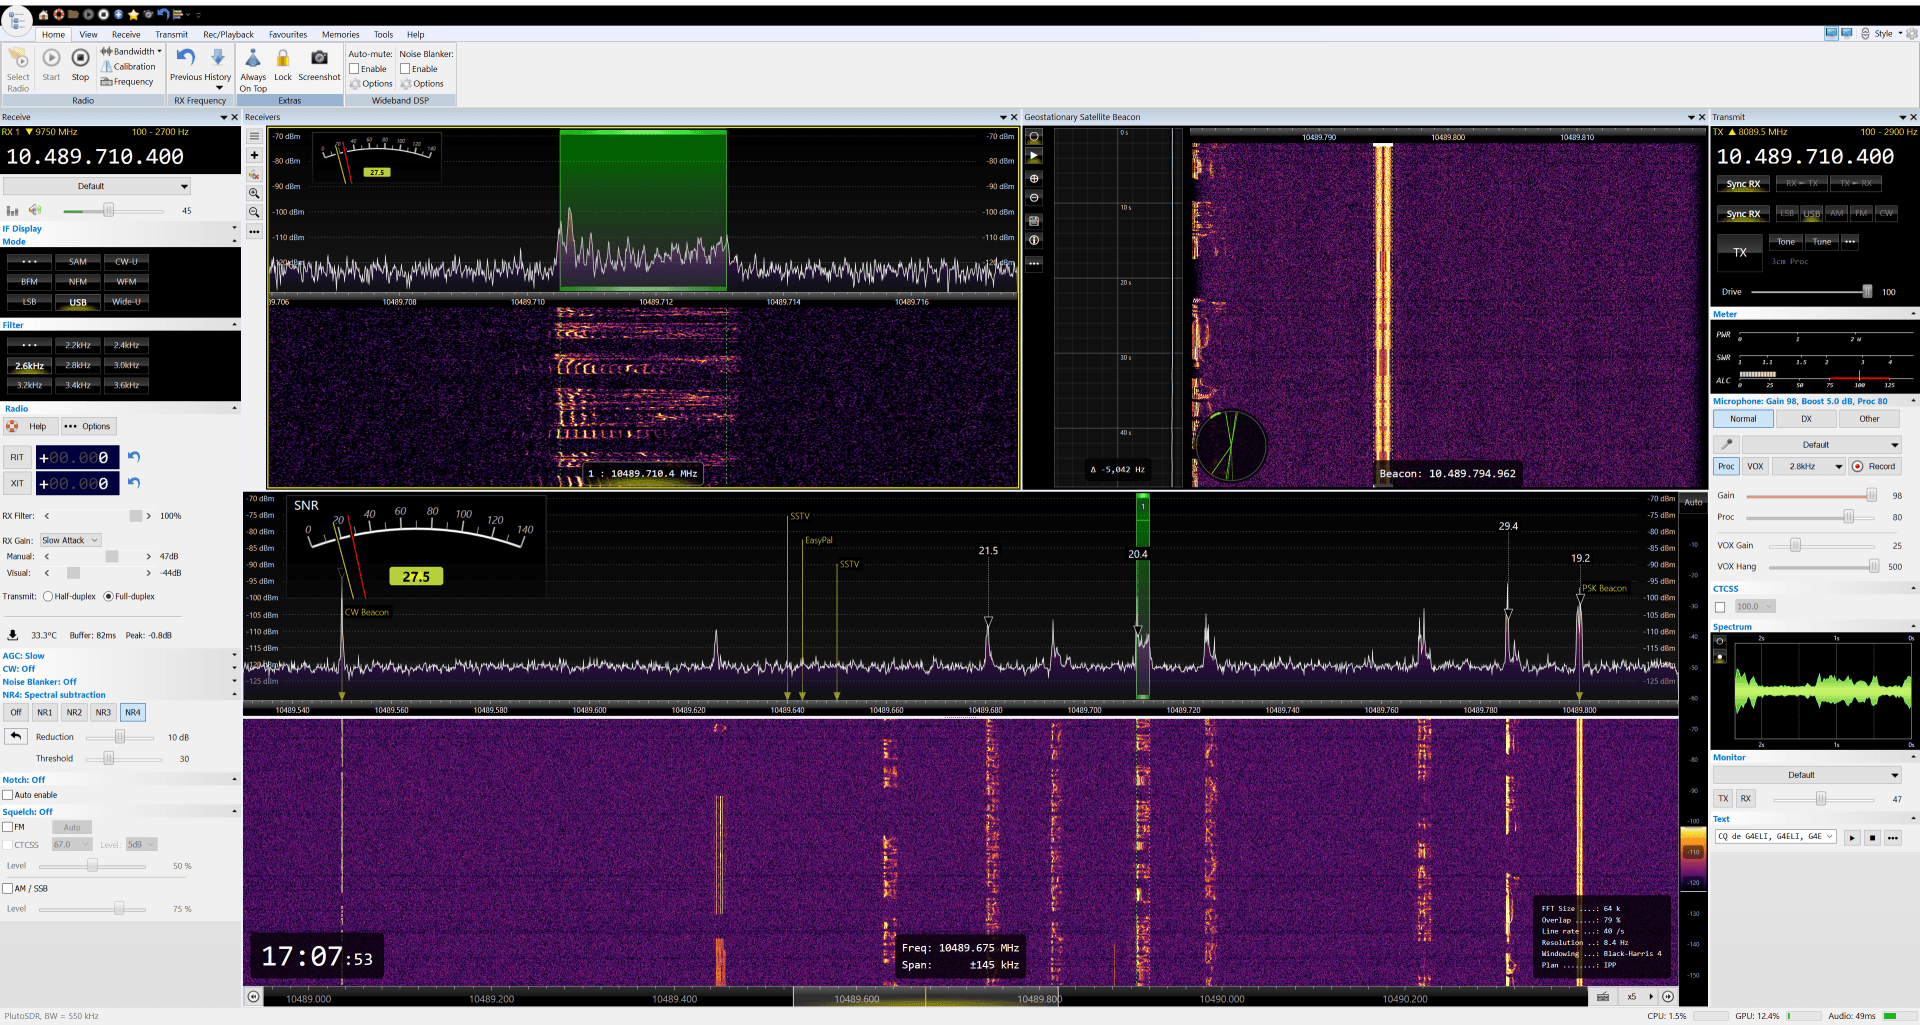Image resolution: width=1920 pixels, height=1025 pixels.
Task: Switch to the Favourites ribbon tab
Action: 288,34
